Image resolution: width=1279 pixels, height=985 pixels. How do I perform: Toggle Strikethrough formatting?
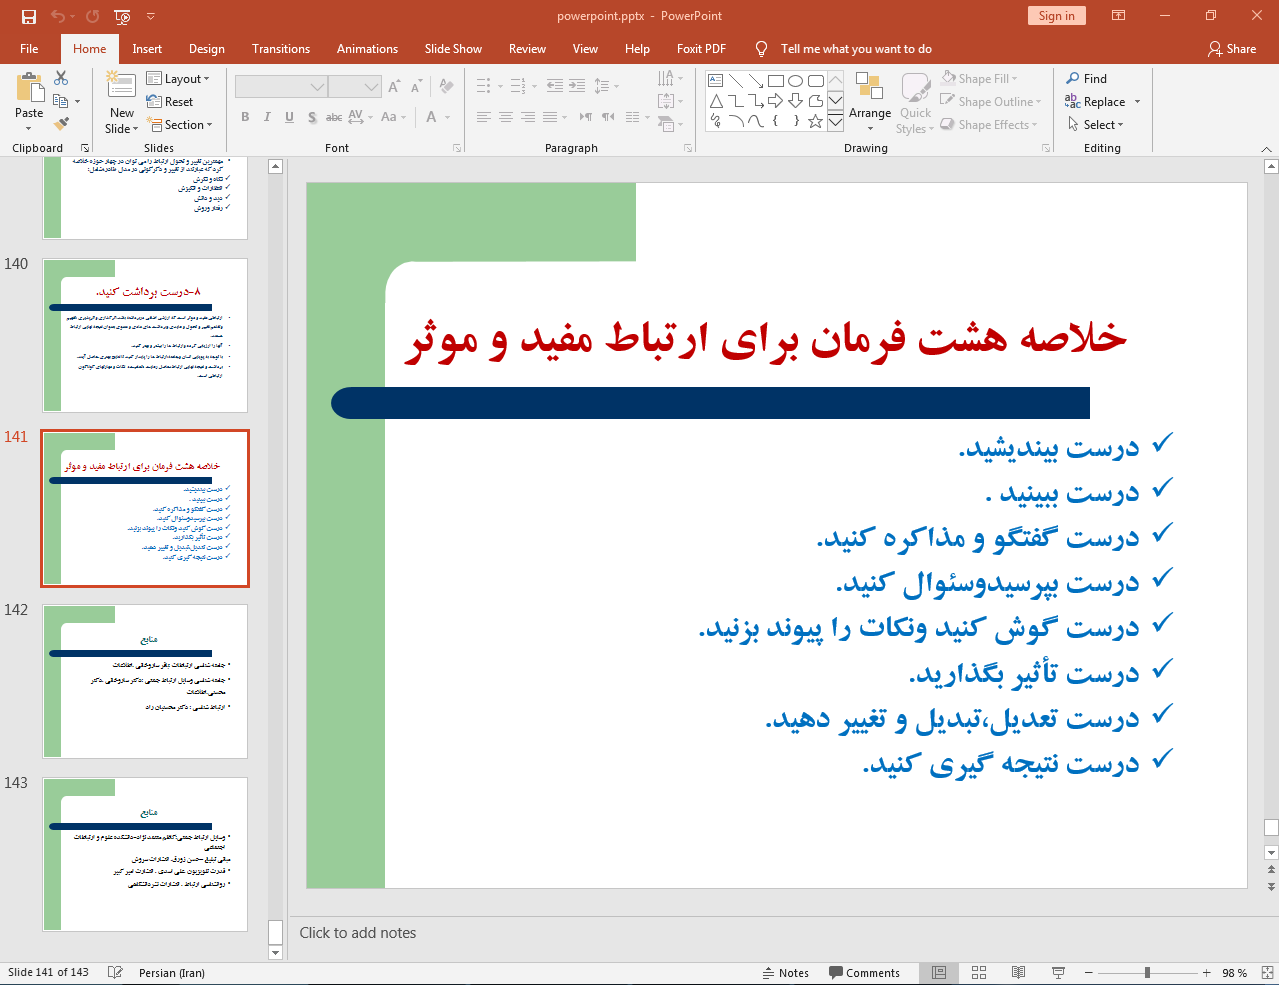tap(334, 117)
